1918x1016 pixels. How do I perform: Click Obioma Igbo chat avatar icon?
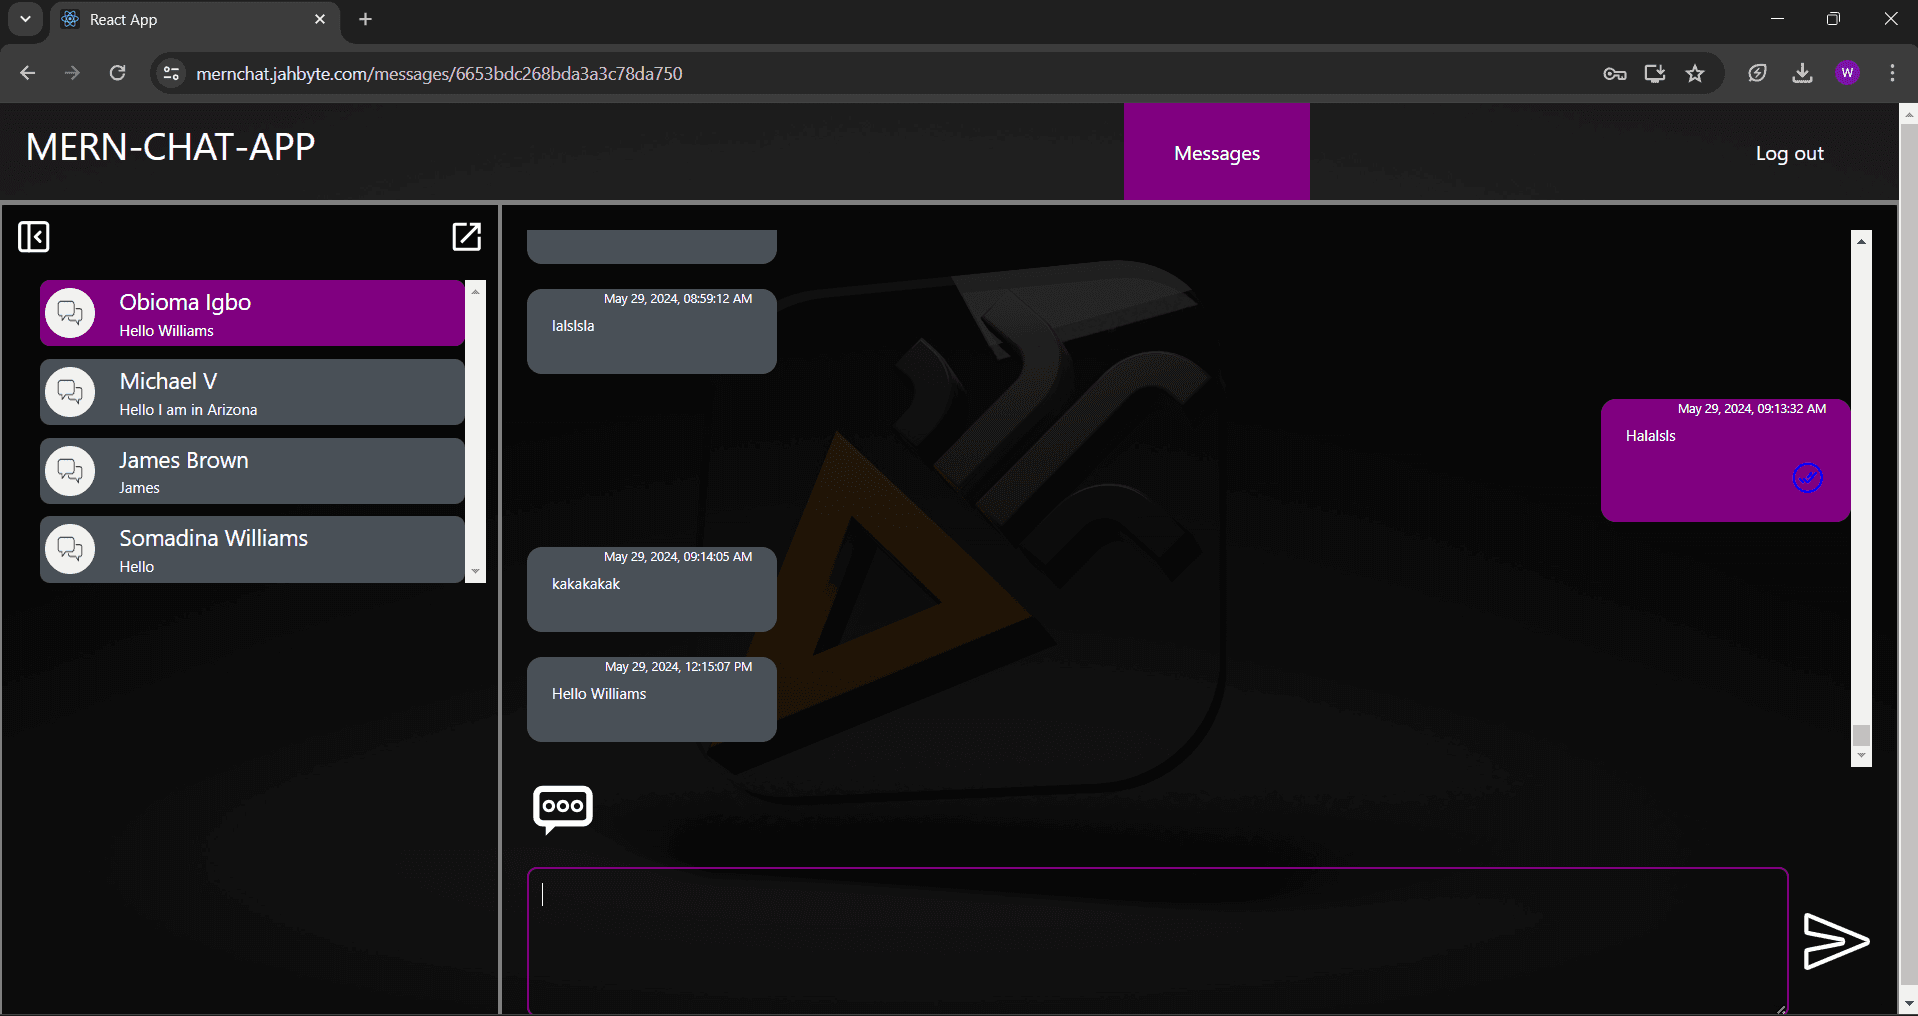[70, 313]
